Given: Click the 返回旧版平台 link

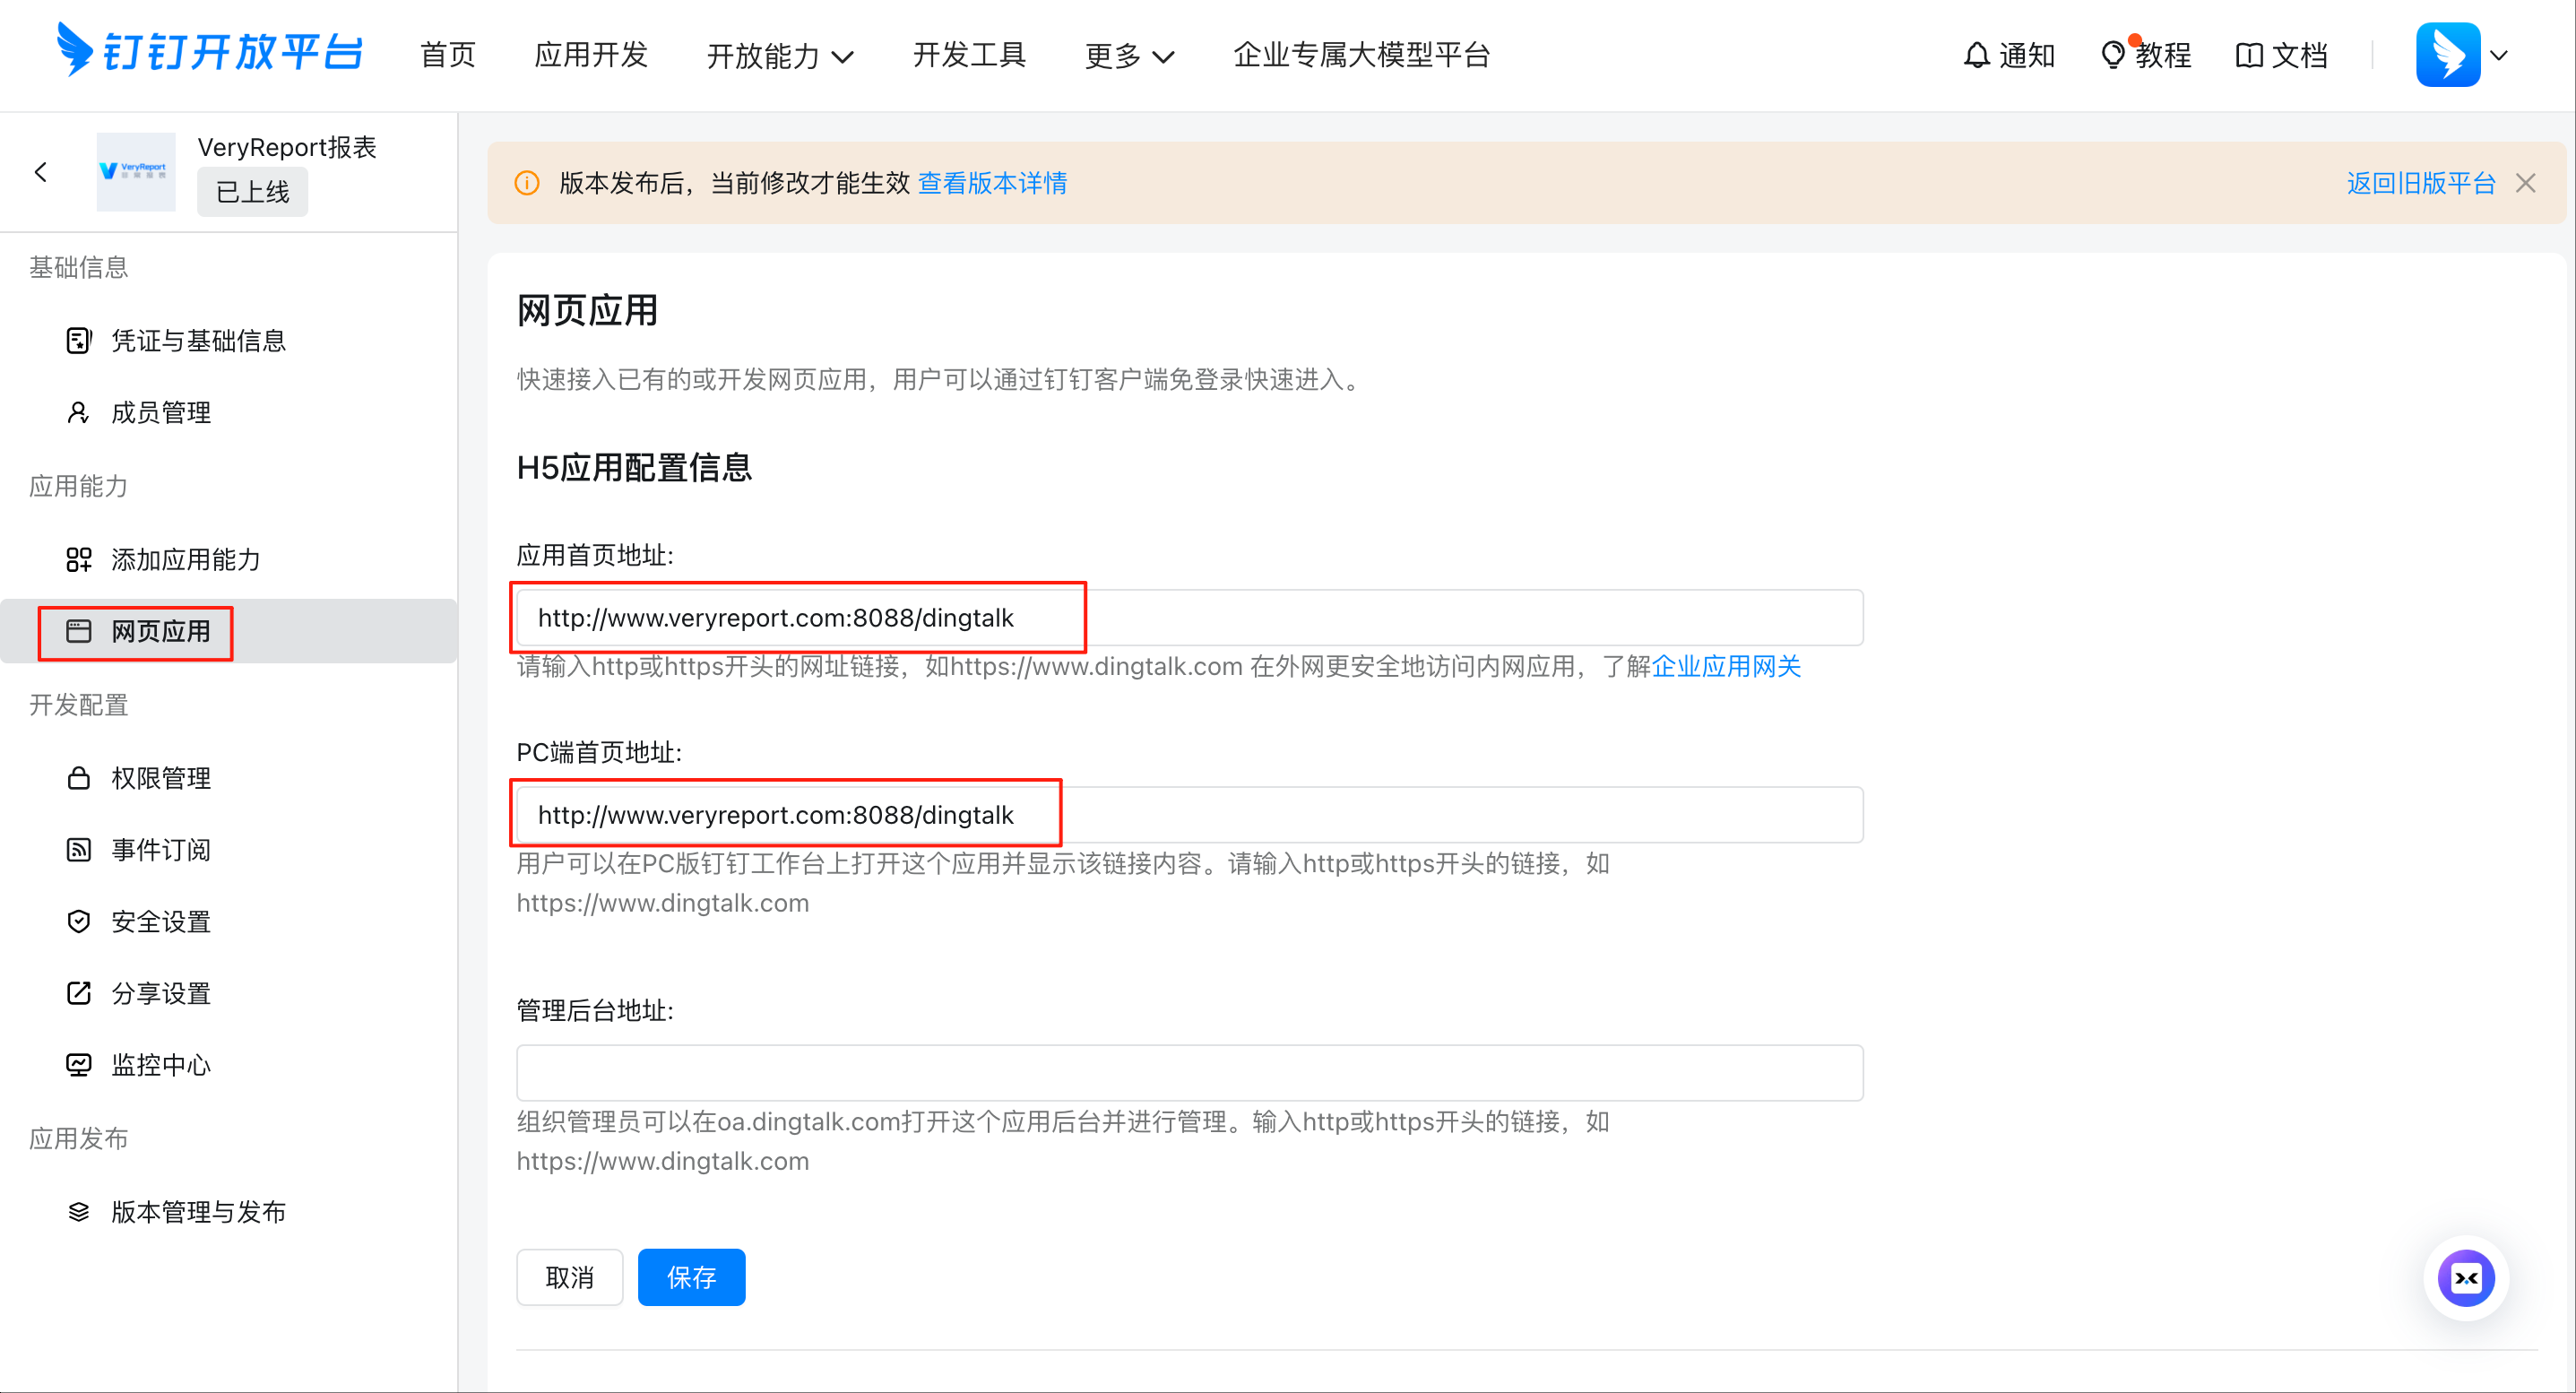Looking at the screenshot, I should [2421, 183].
